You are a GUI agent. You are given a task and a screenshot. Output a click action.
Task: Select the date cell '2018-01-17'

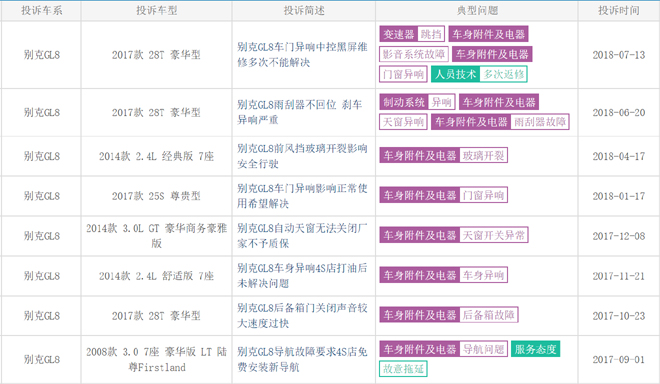[619, 196]
